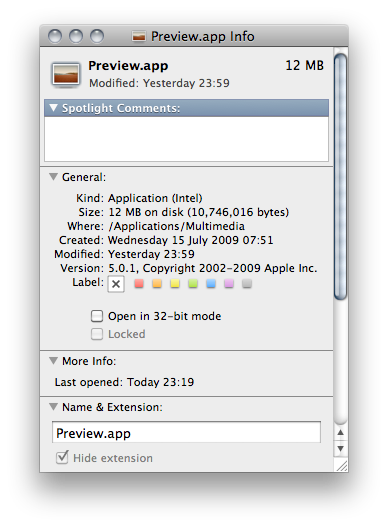Zoom the Info window

tap(97, 36)
